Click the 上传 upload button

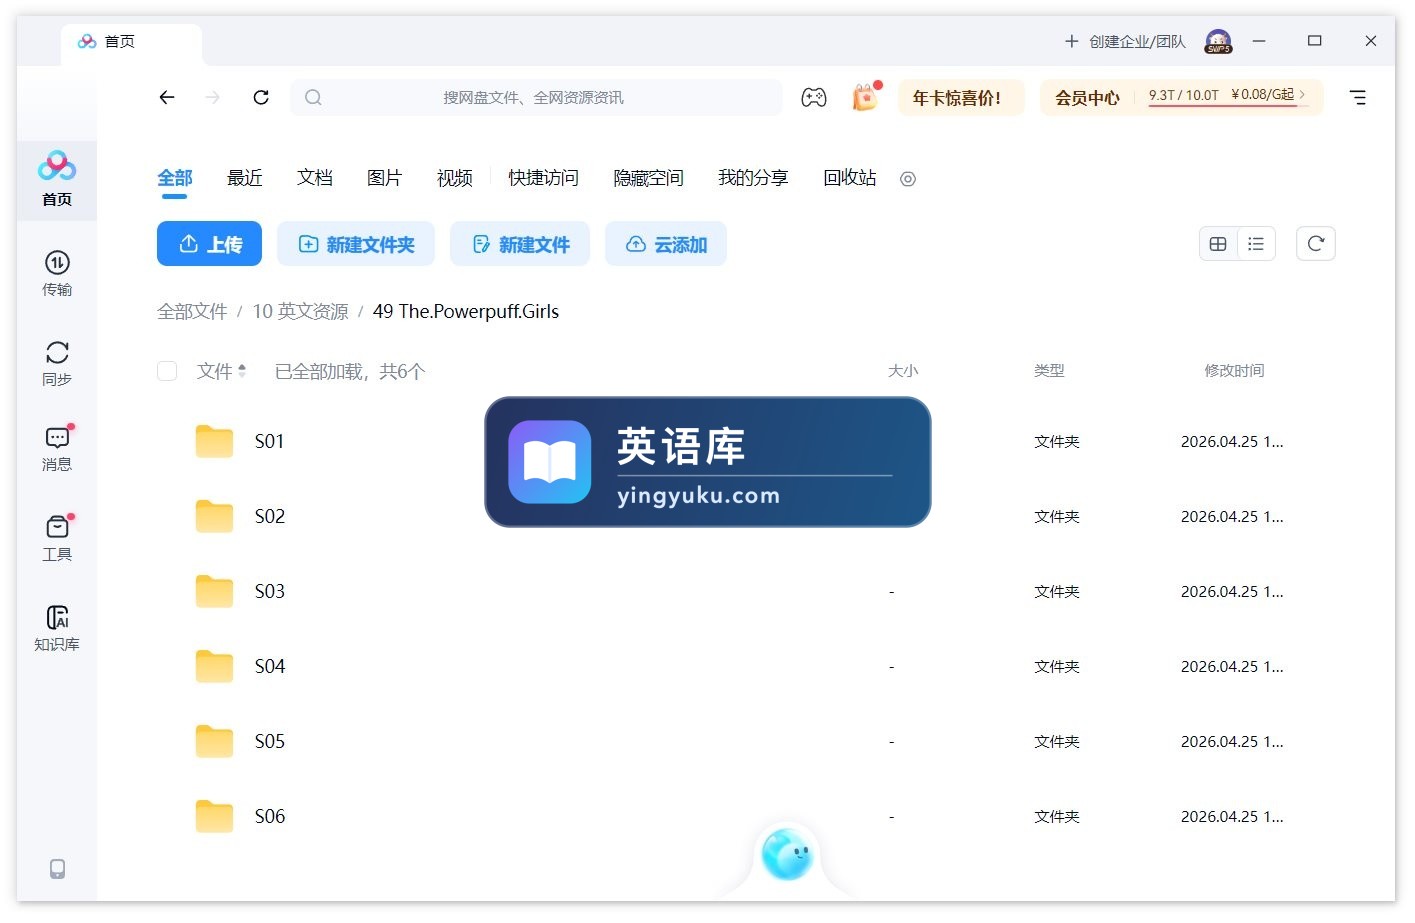coord(209,244)
